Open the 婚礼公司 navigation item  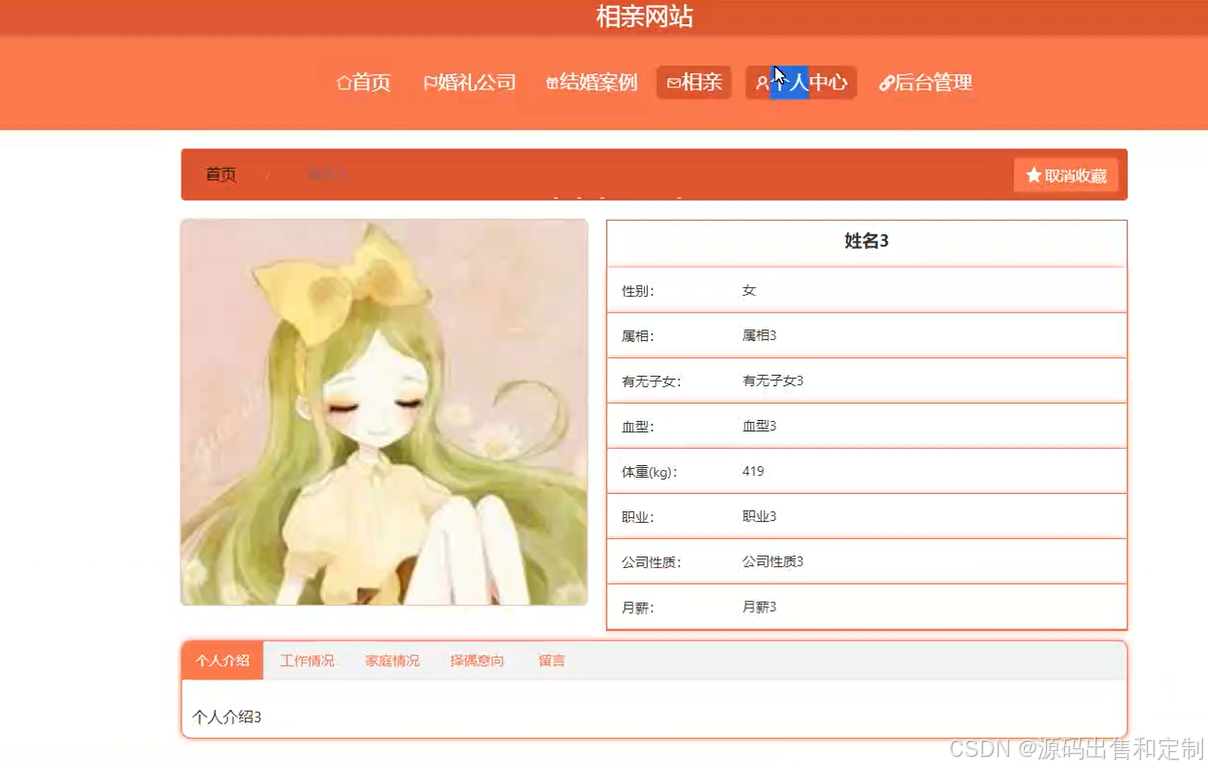pos(470,82)
